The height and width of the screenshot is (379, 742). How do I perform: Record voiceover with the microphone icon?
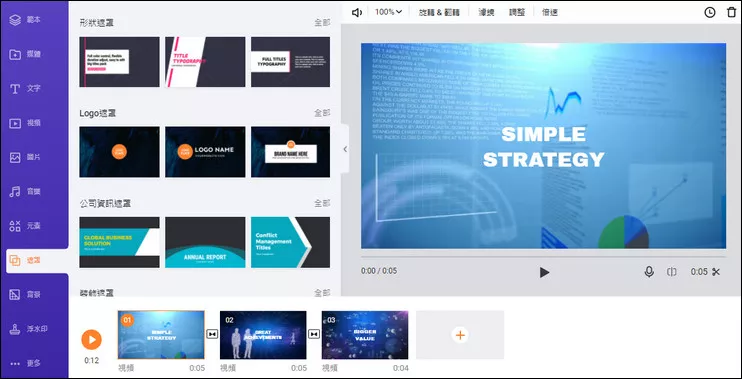point(649,272)
